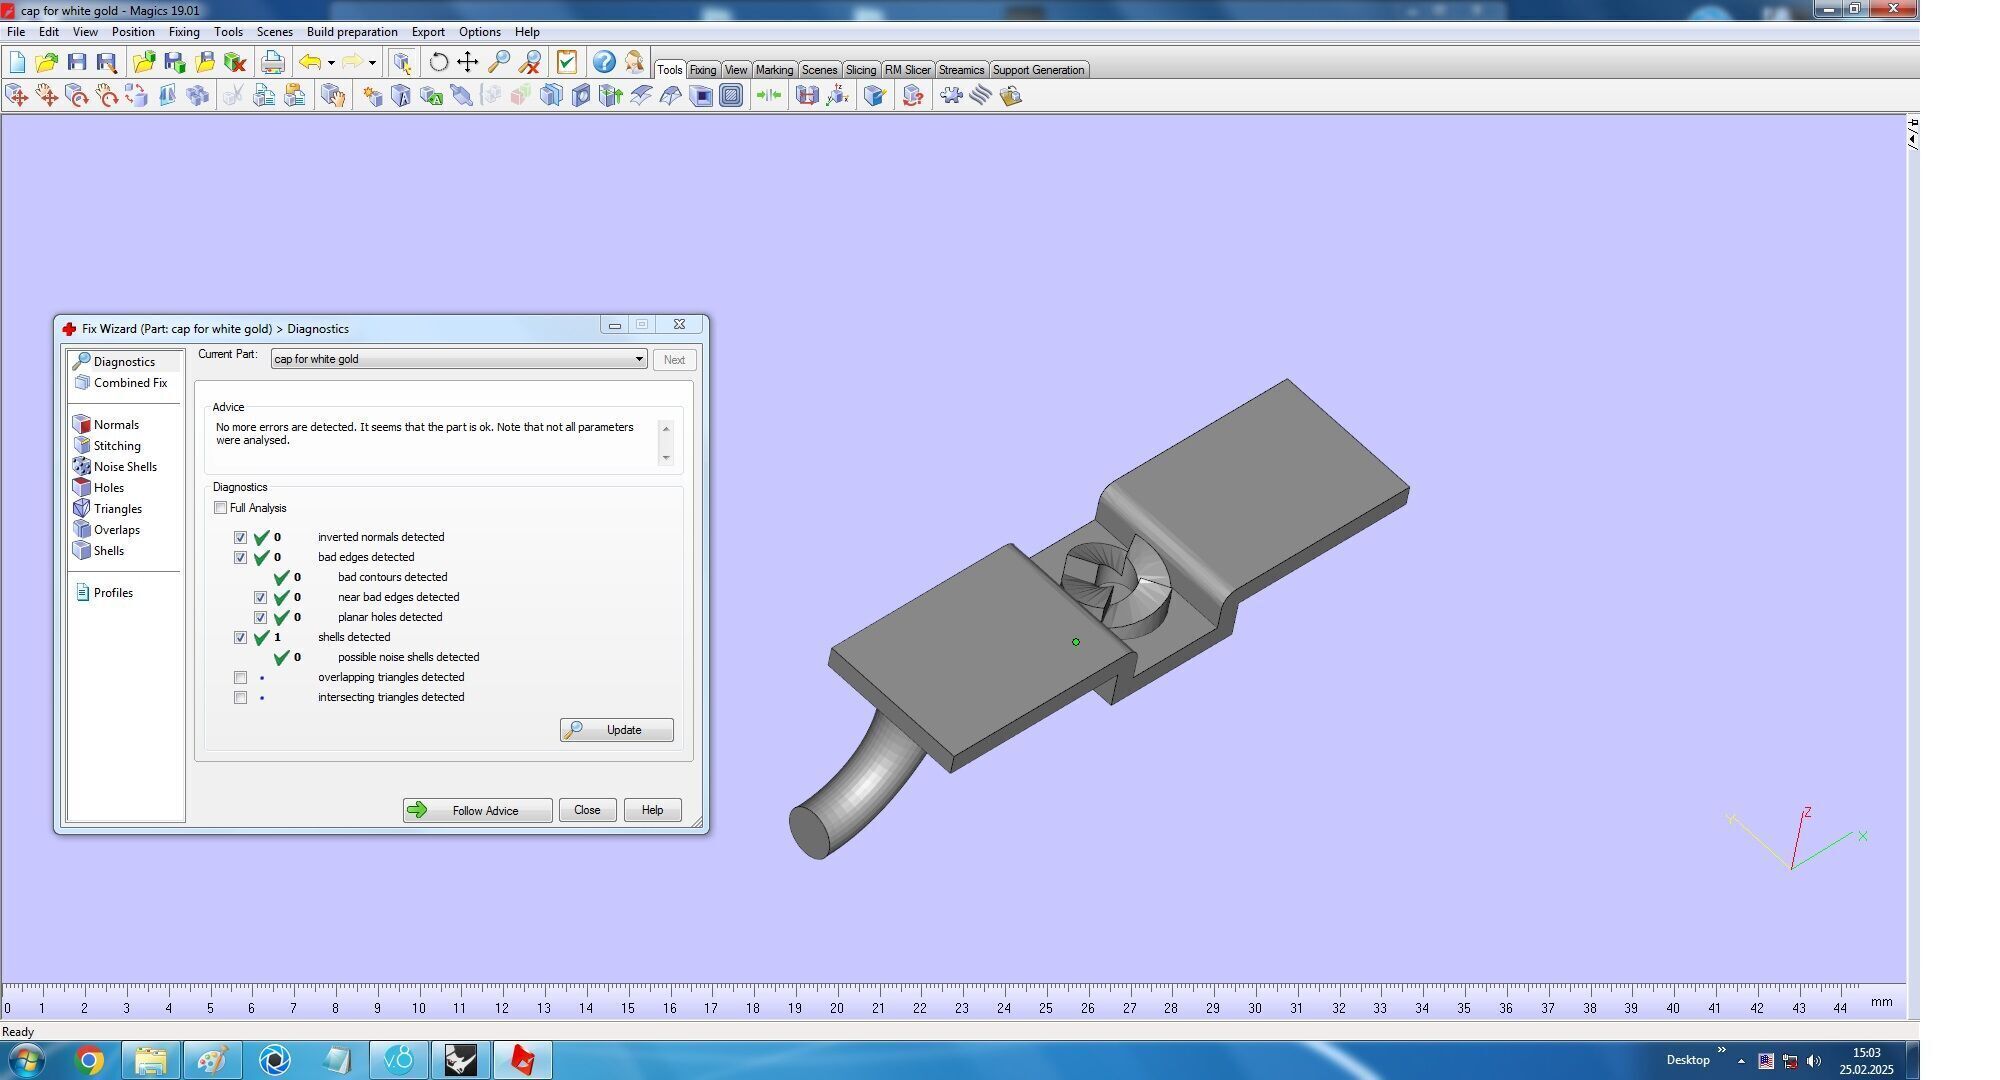Click the New project icon

(17, 62)
